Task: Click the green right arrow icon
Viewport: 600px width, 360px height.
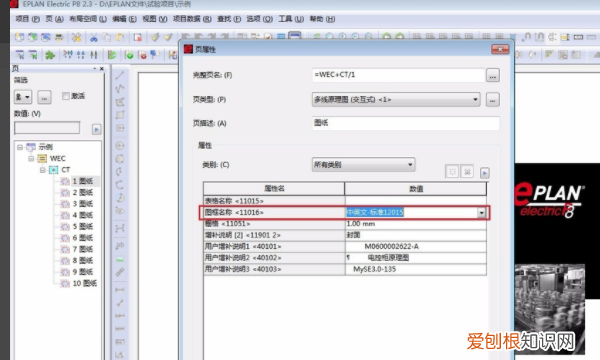Action: coord(399,37)
